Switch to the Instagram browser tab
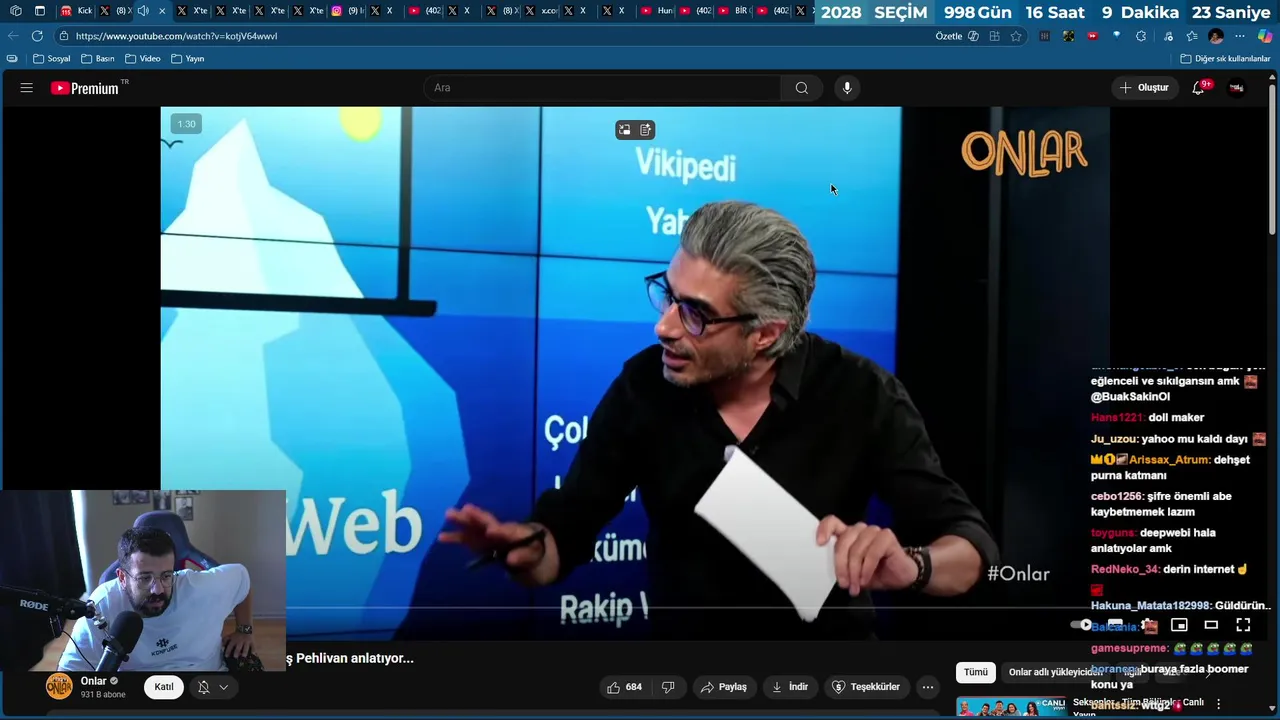This screenshot has height=720, width=1280. click(x=346, y=11)
